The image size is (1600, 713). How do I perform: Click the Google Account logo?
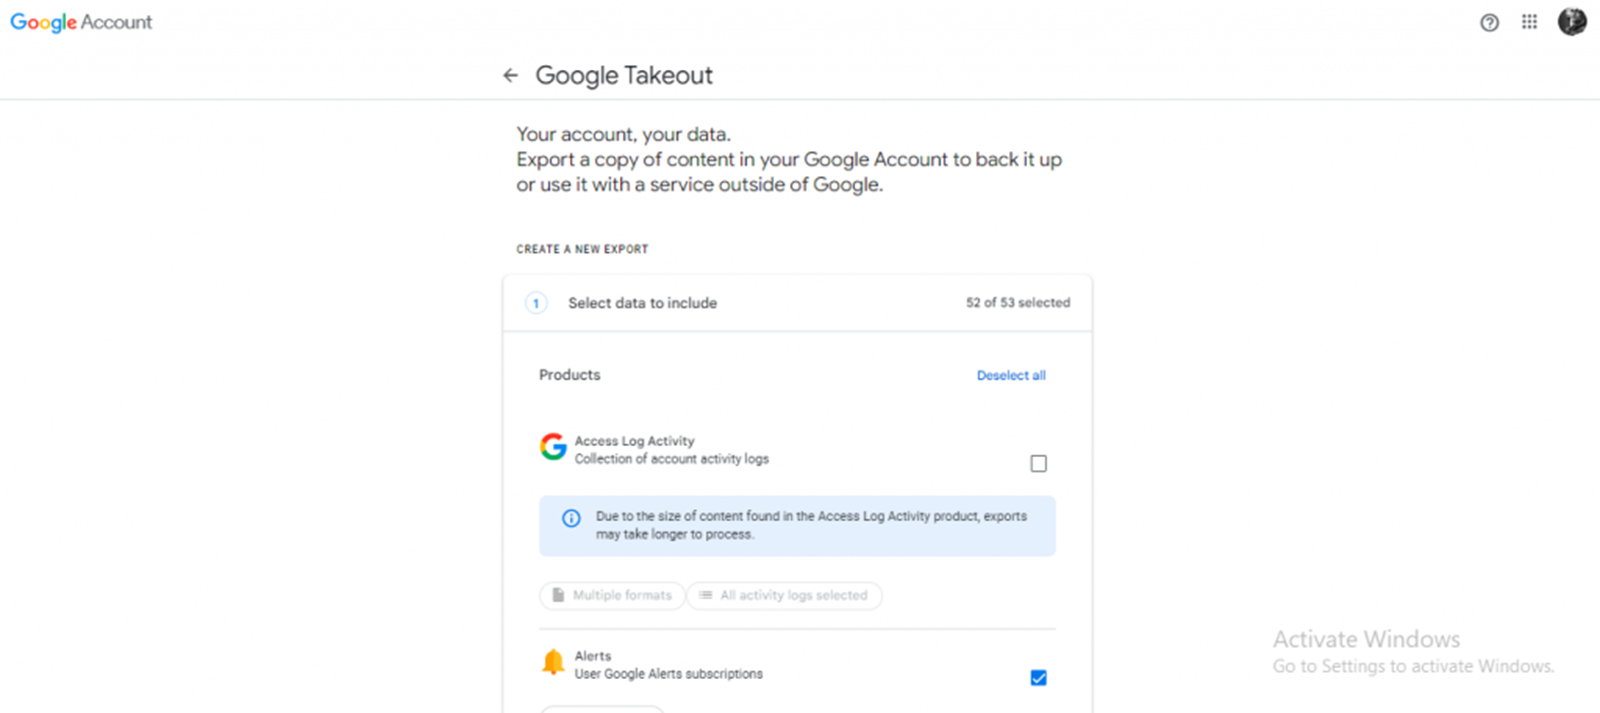81,22
